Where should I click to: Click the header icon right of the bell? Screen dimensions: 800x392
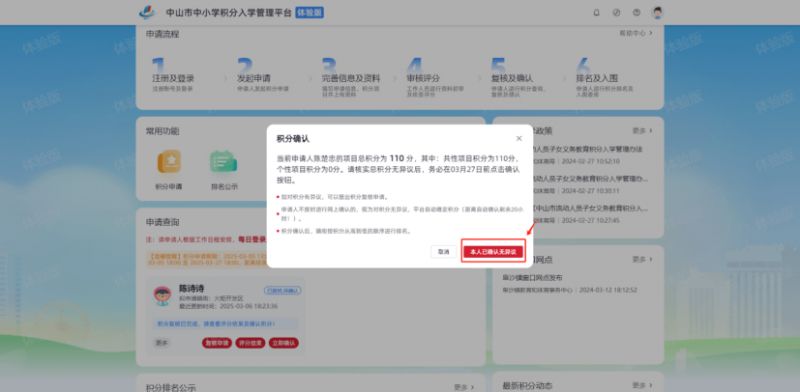(x=616, y=13)
